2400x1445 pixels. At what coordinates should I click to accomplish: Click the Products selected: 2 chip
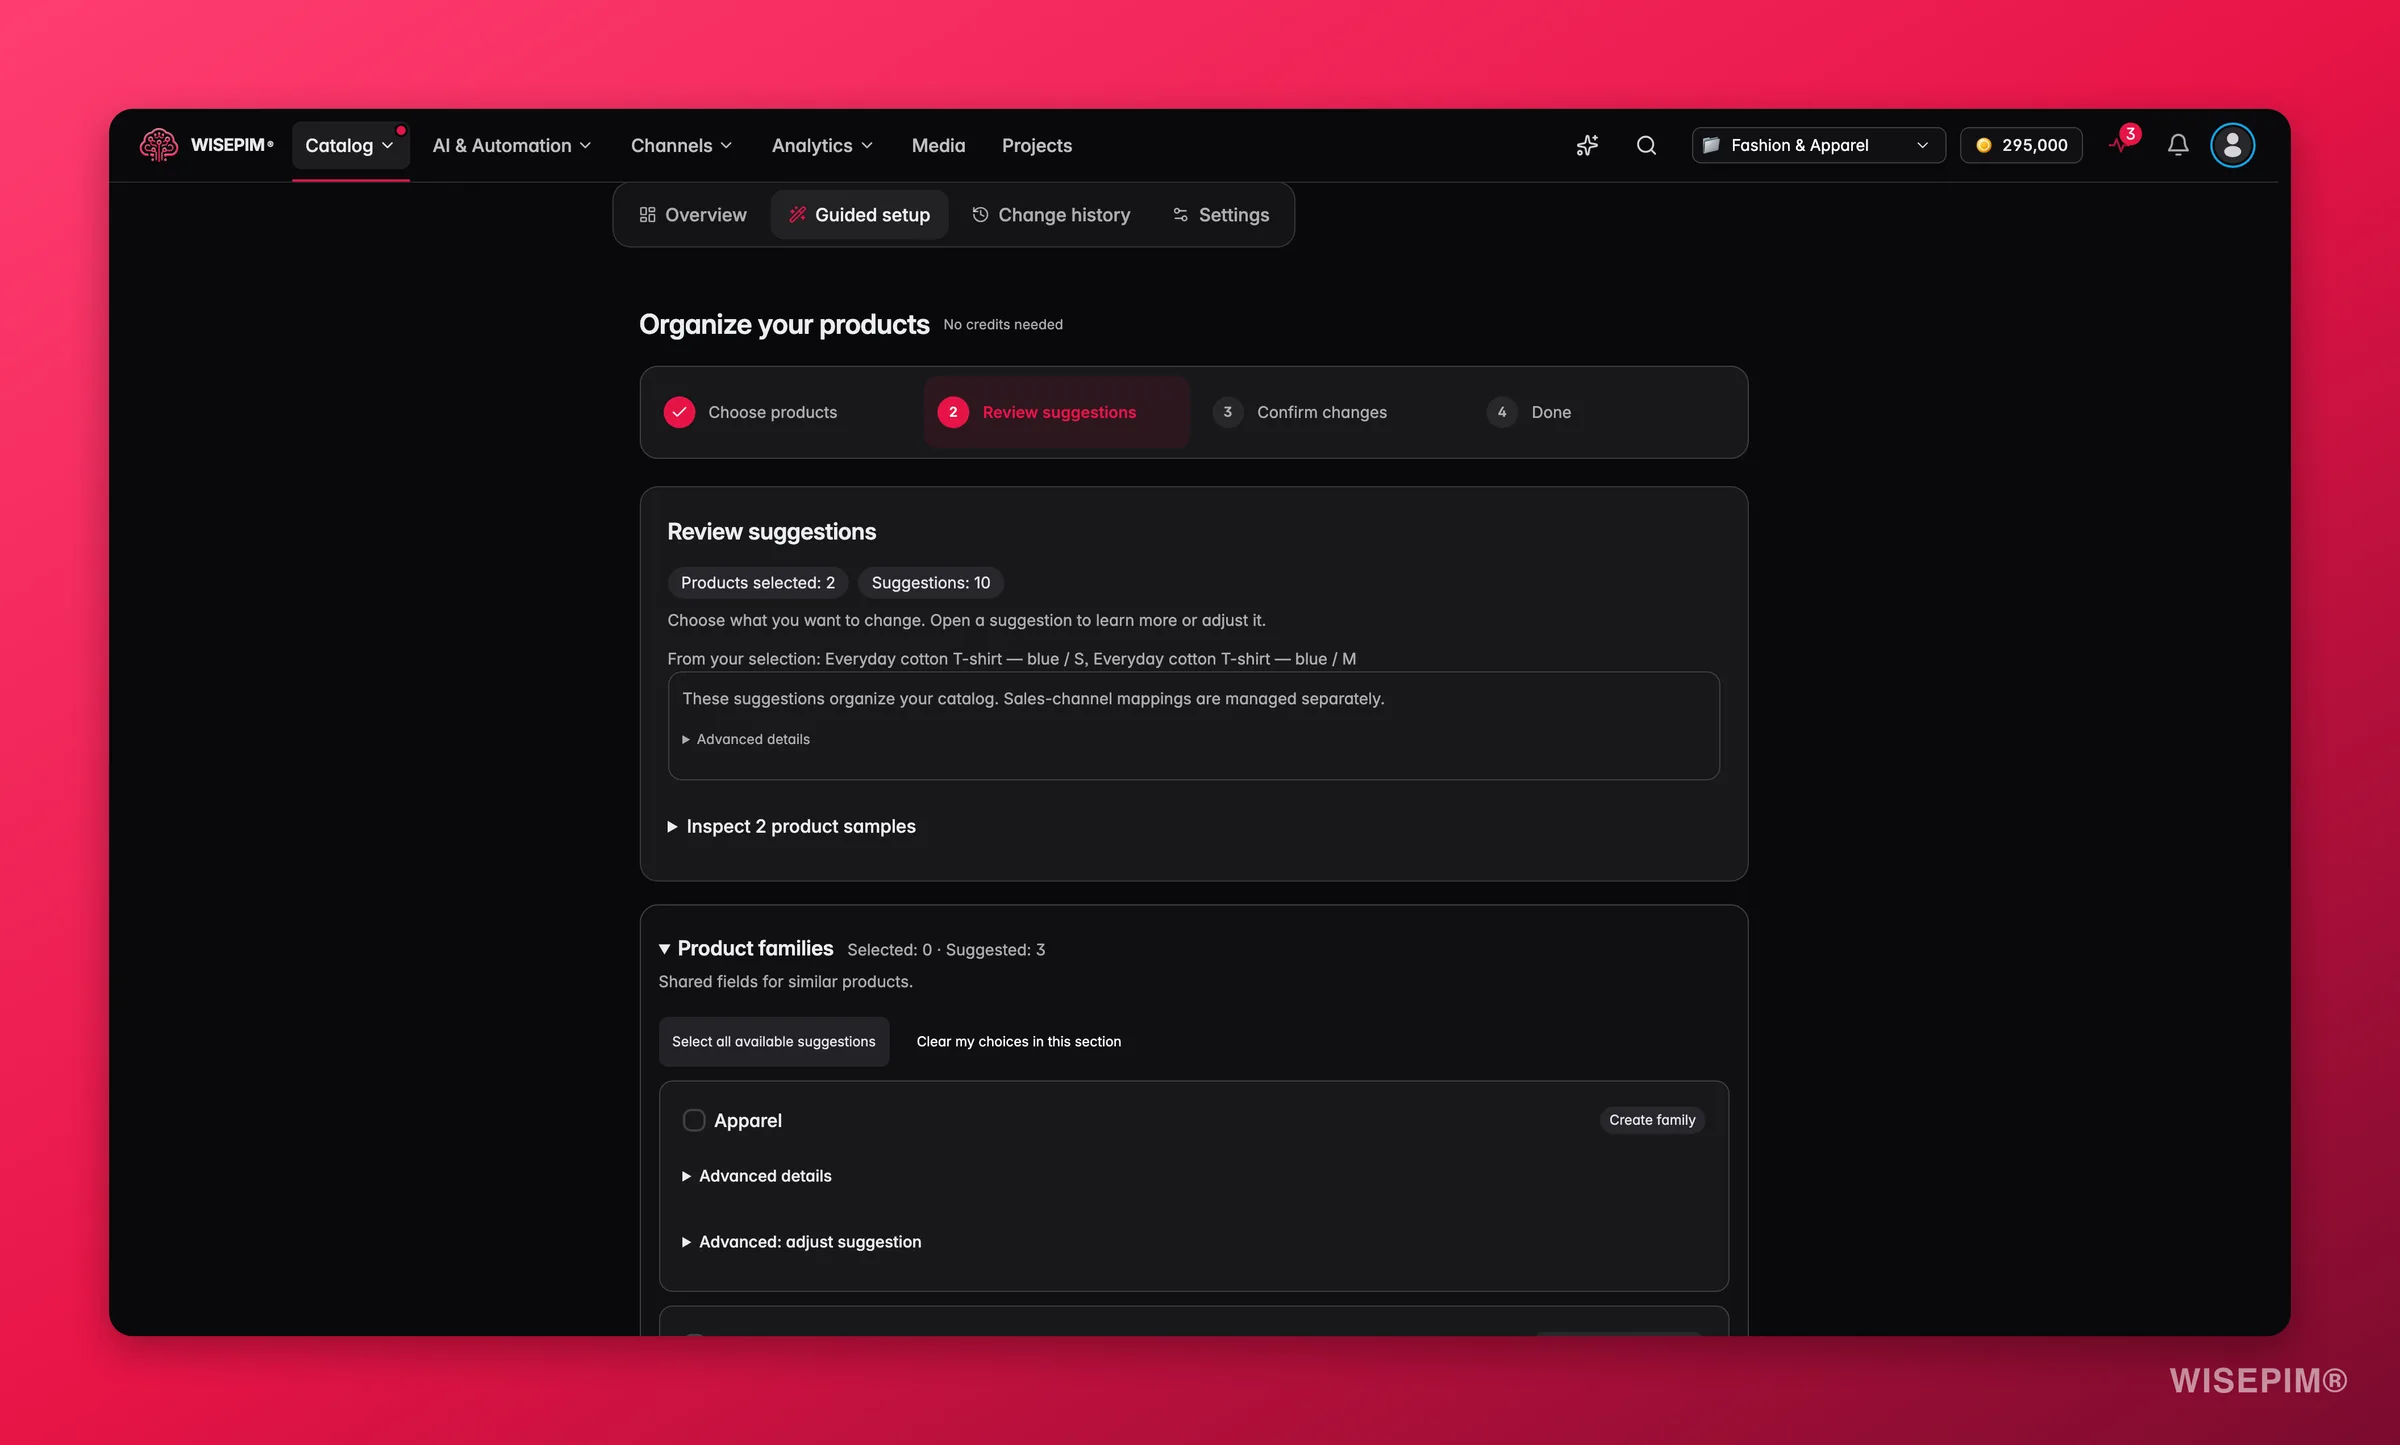click(x=758, y=583)
